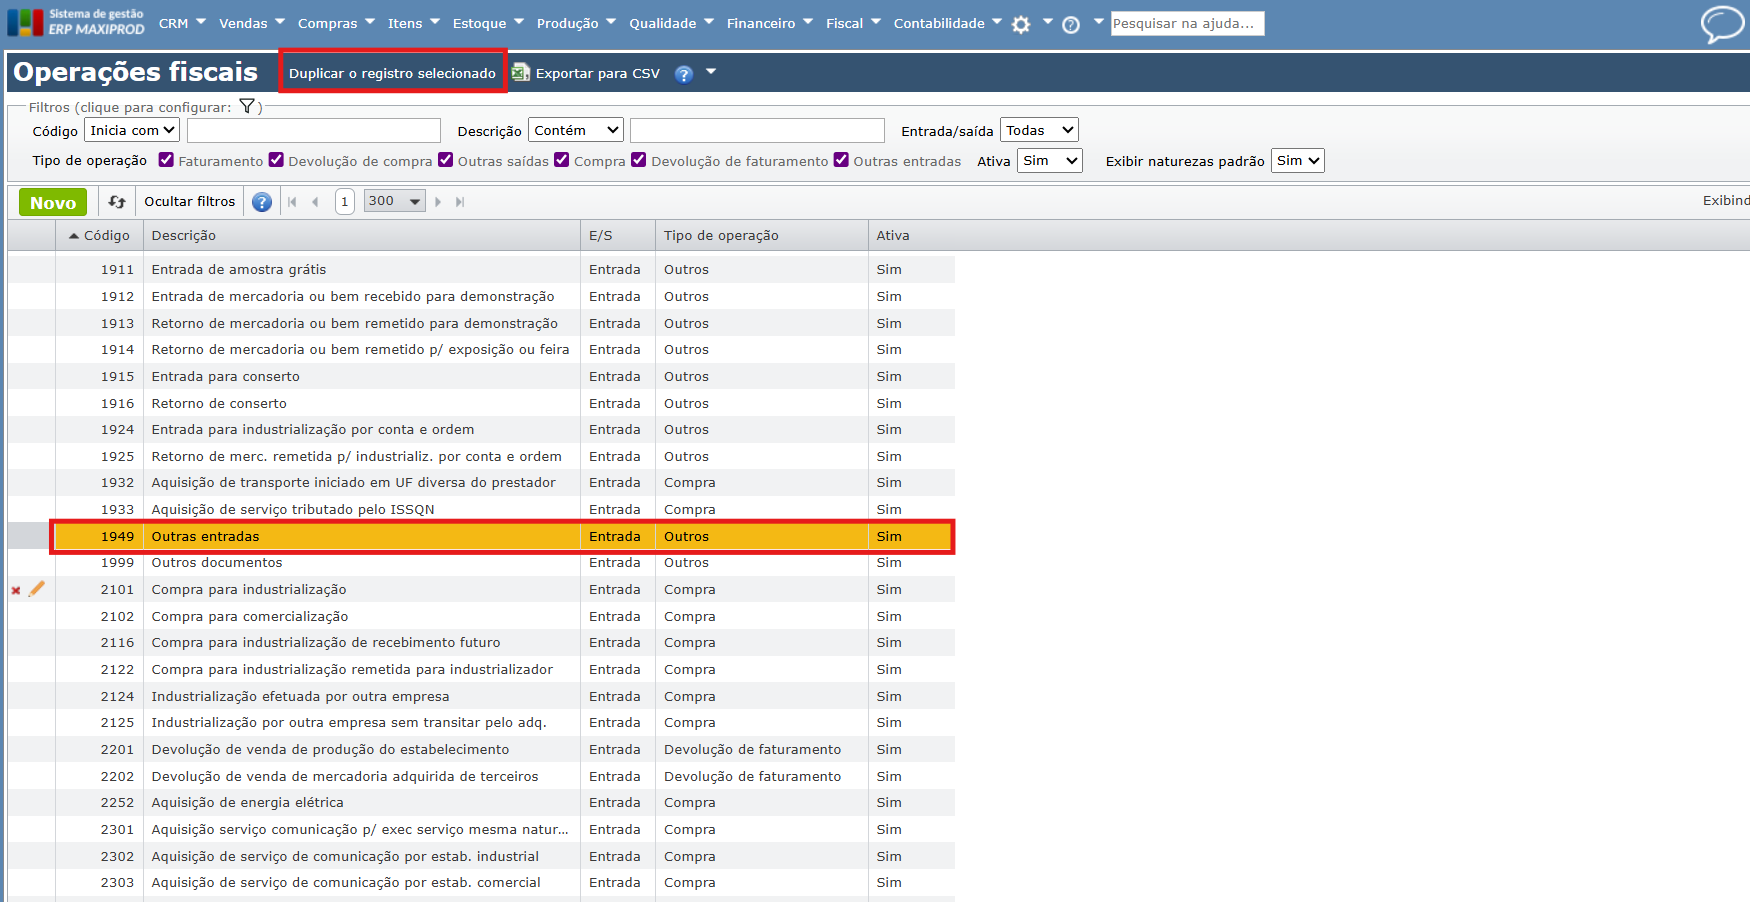The image size is (1750, 902).
Task: Click the help icon next to Exportar para CSV
Action: tap(684, 74)
